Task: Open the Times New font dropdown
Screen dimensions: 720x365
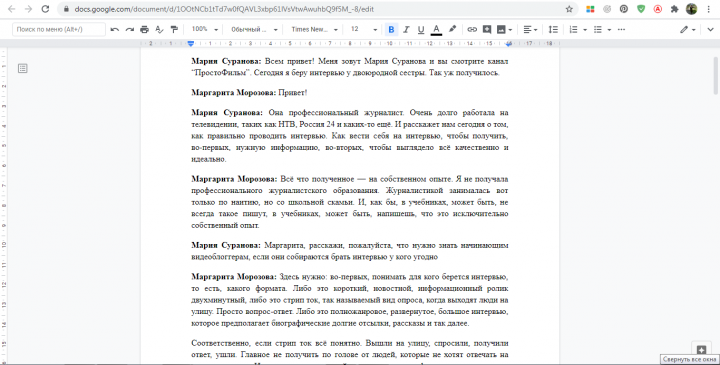Action: (314, 29)
